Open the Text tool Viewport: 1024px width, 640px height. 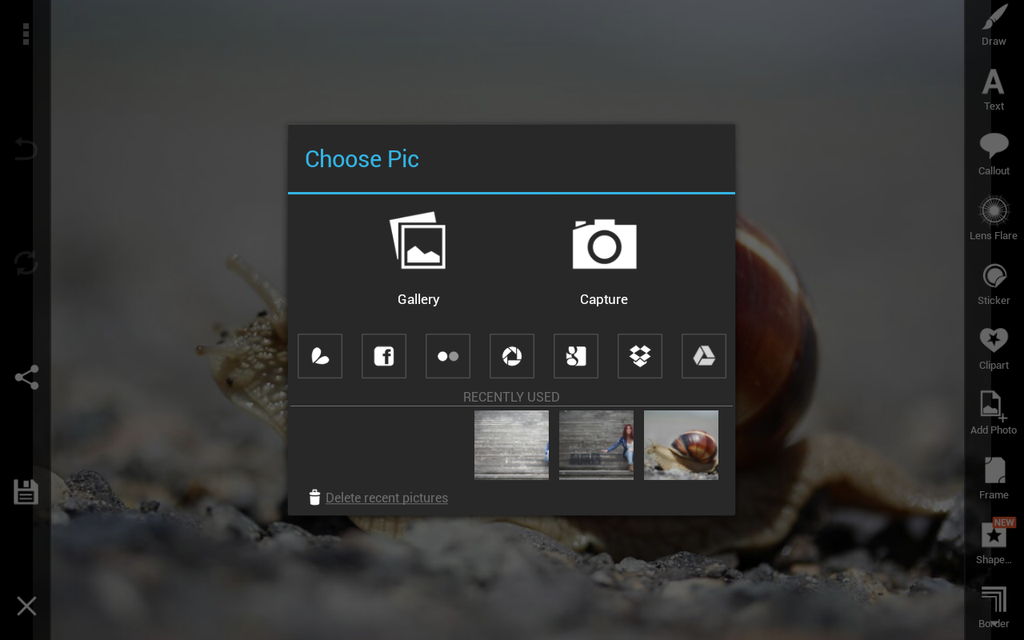pos(994,89)
